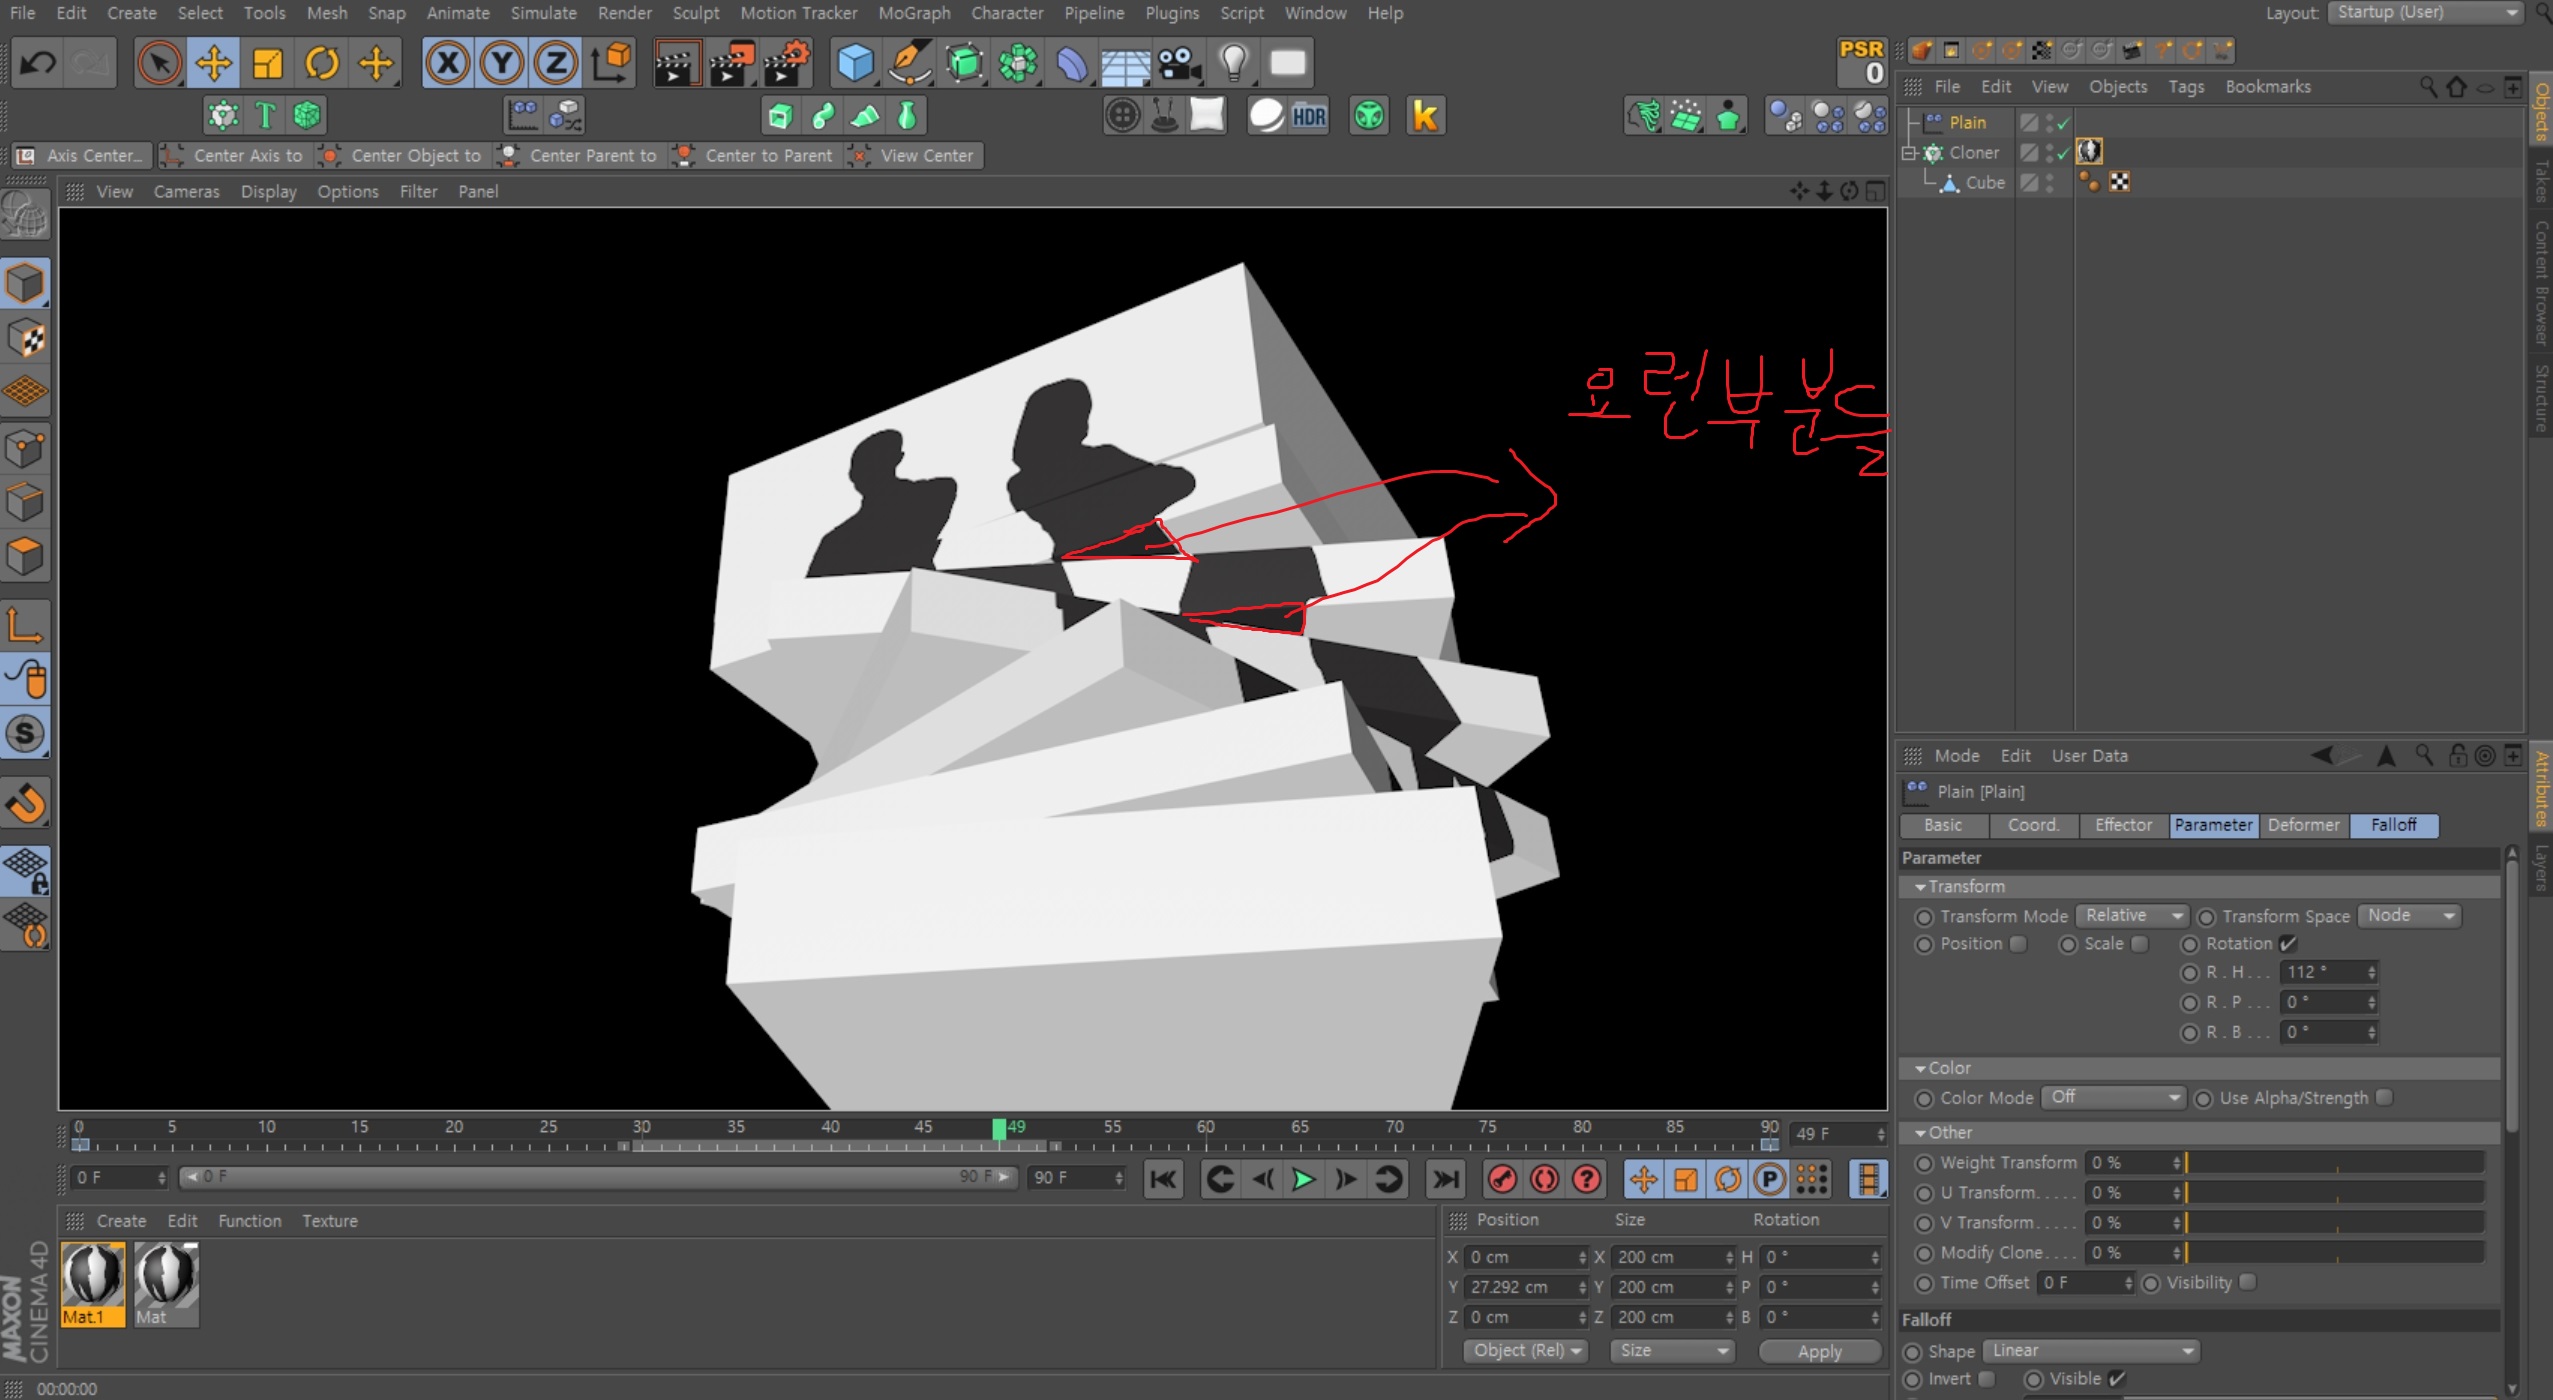The height and width of the screenshot is (1400, 2553).
Task: Click the Undo arrow icon
Action: click(x=38, y=63)
